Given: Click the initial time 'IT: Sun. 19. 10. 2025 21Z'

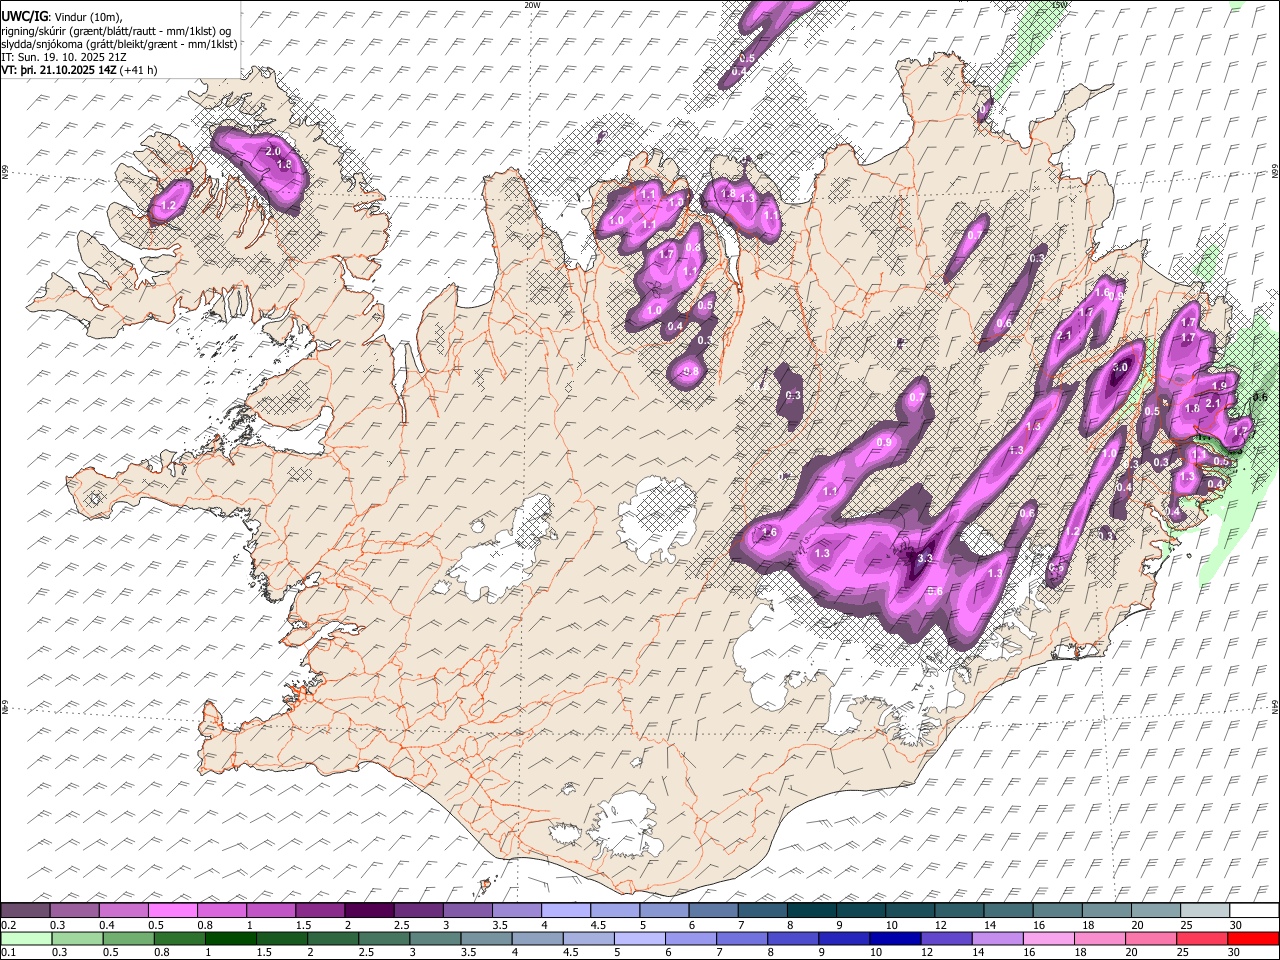Looking at the screenshot, I should pyautogui.click(x=64, y=57).
